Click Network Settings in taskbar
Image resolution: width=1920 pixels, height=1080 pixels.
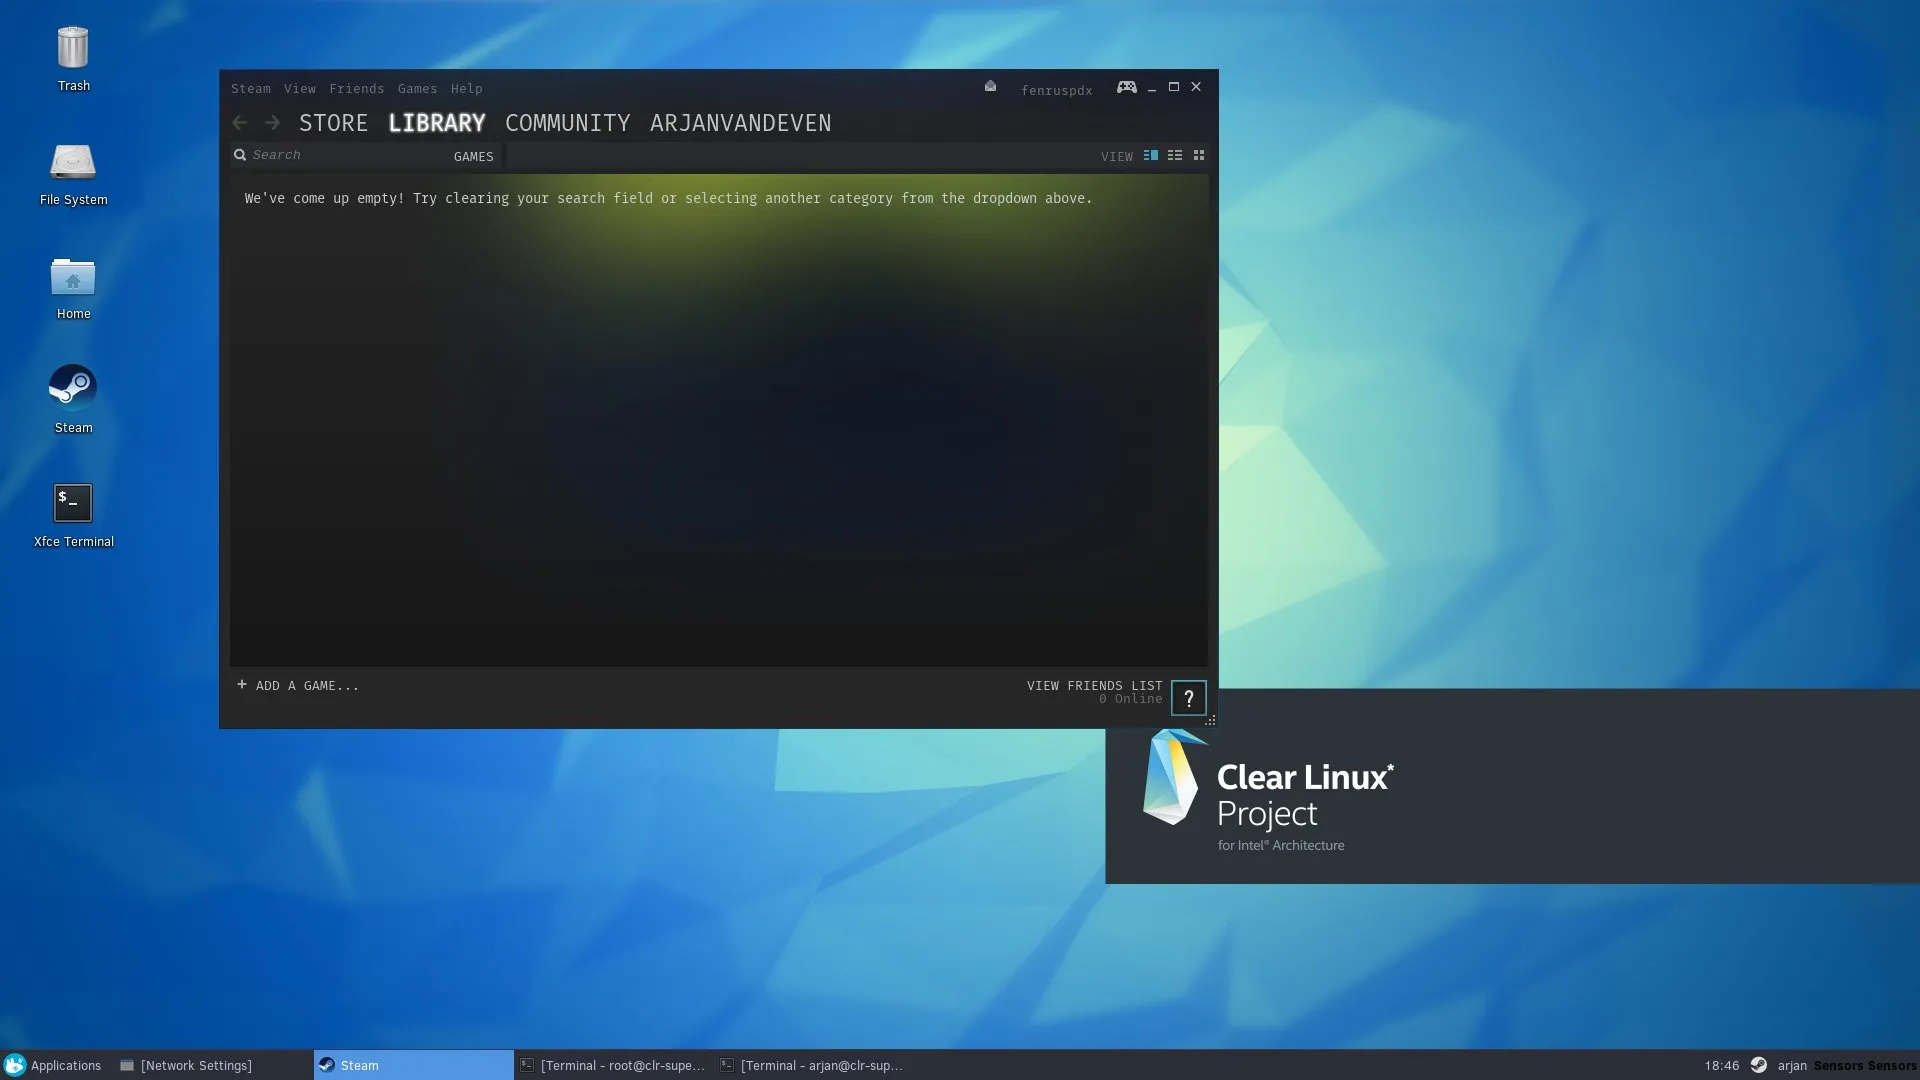tap(195, 1064)
